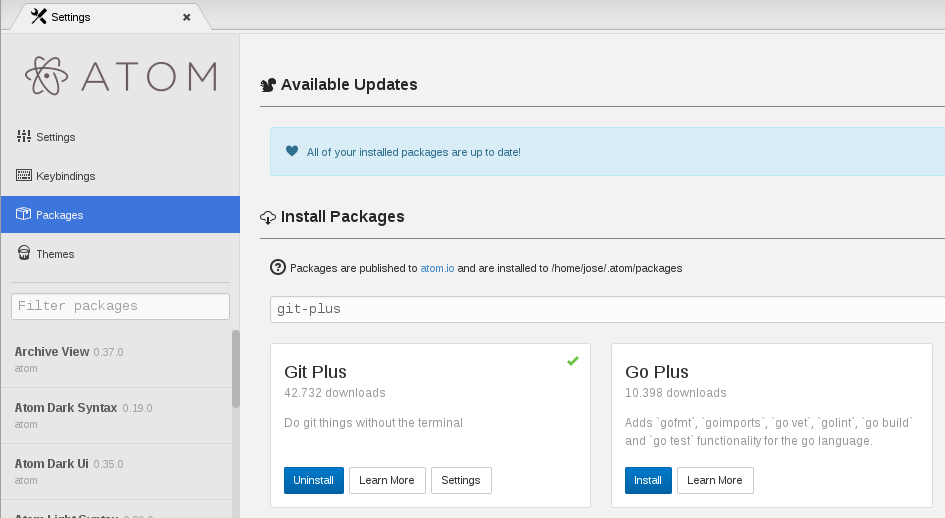This screenshot has height=518, width=945.
Task: Click the question mark help icon
Action: [x=278, y=267]
